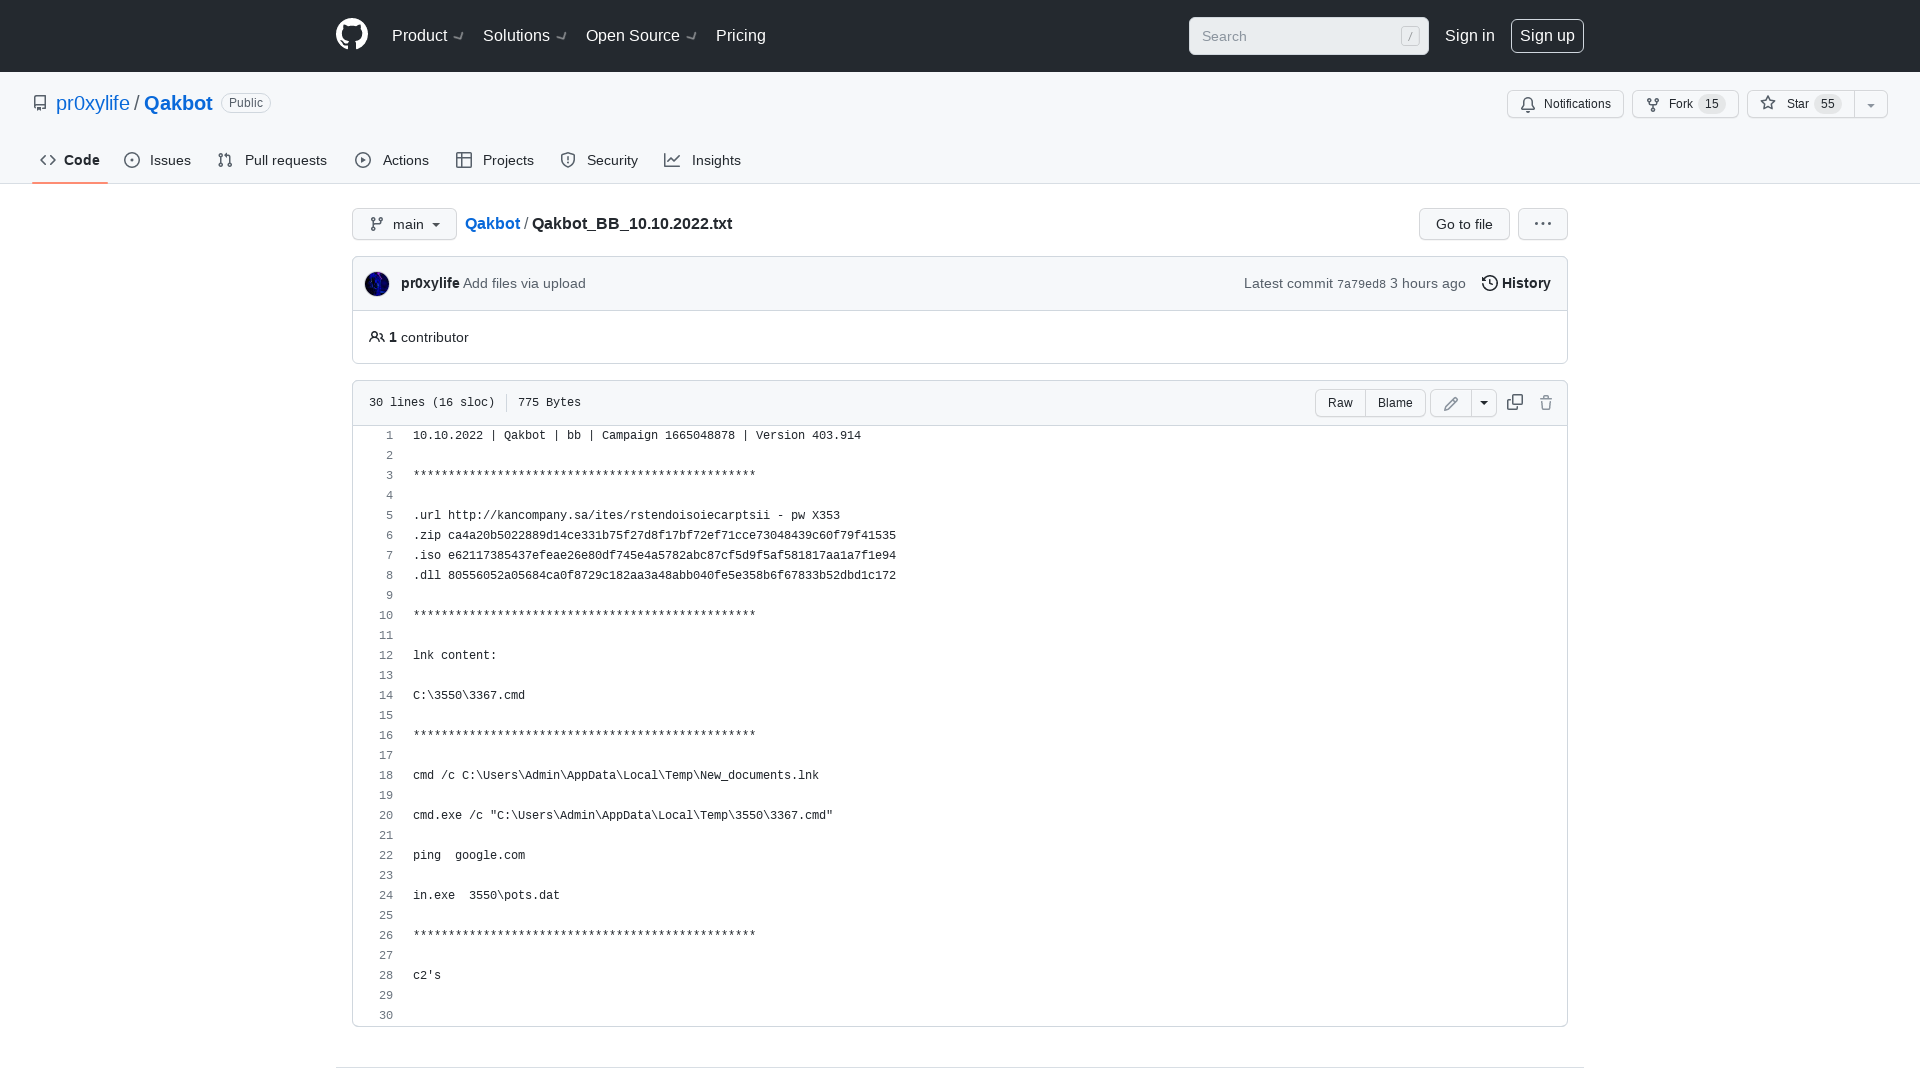The height and width of the screenshot is (1080, 1920).
Task: Copy the raw file contents
Action: 1514,403
